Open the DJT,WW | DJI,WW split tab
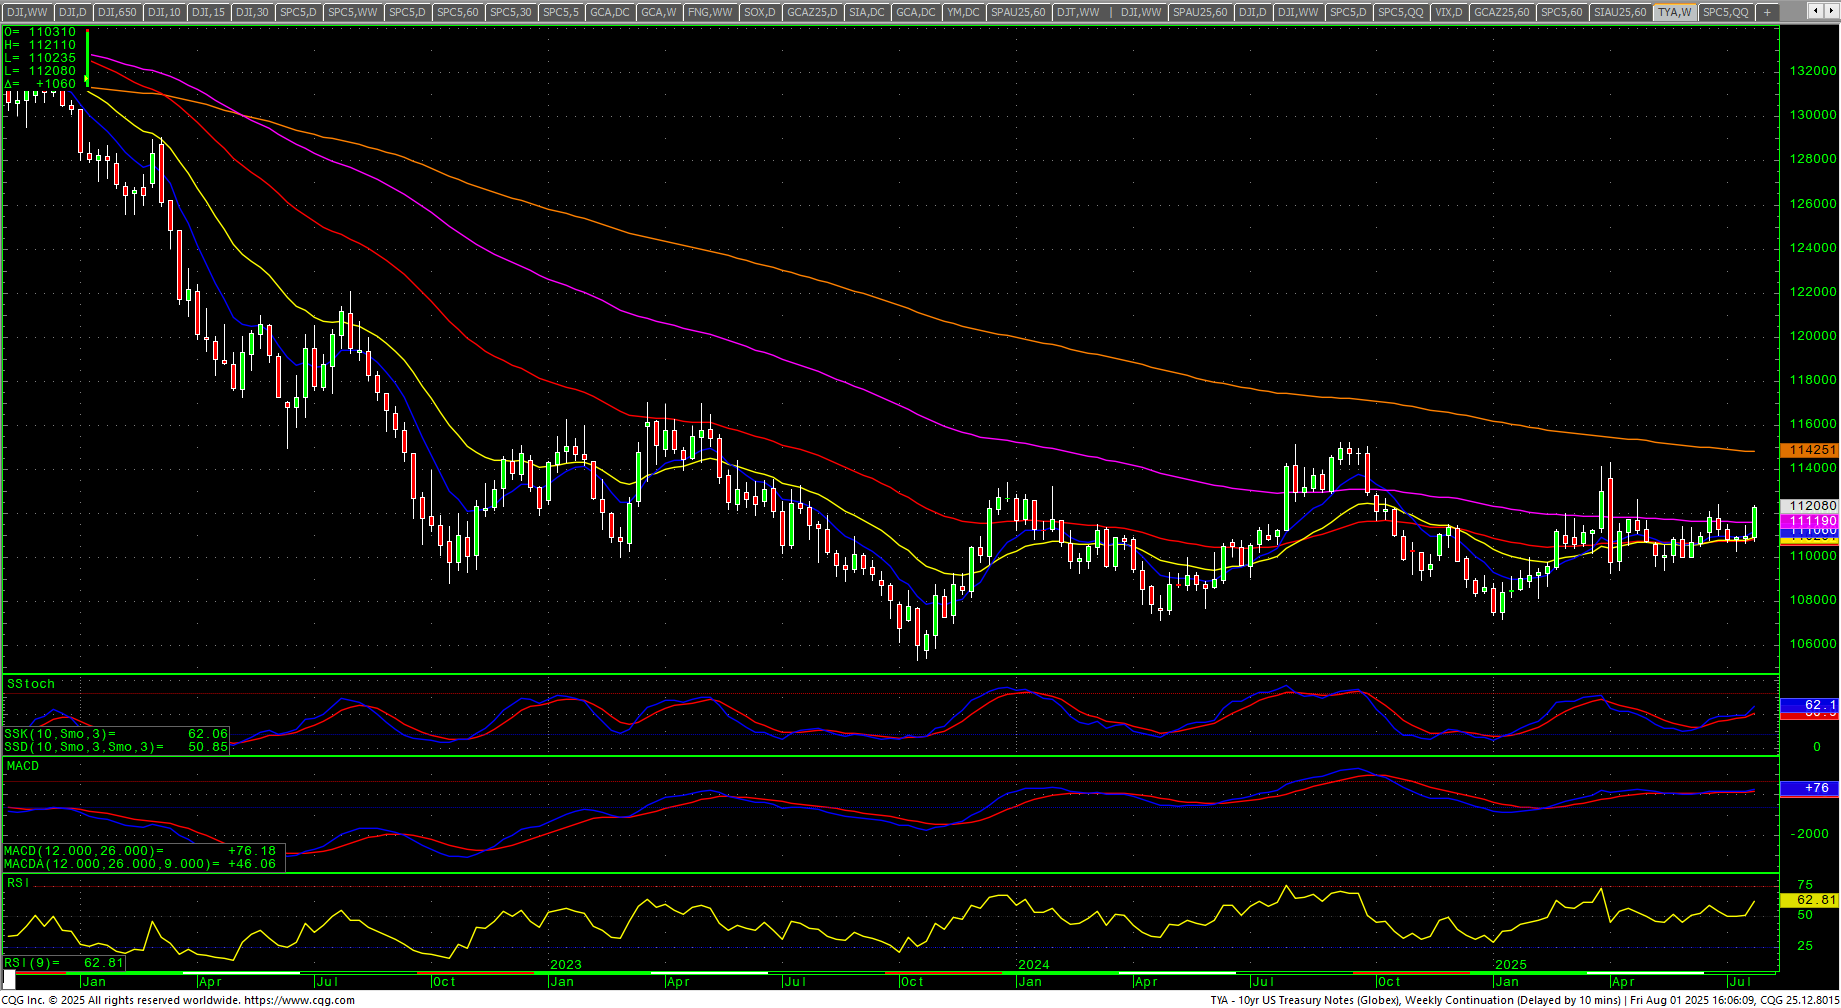 click(1110, 12)
